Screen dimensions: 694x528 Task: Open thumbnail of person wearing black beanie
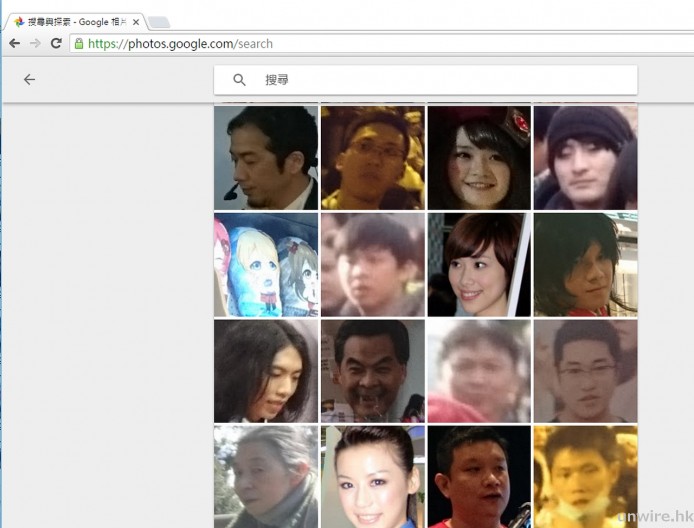585,157
